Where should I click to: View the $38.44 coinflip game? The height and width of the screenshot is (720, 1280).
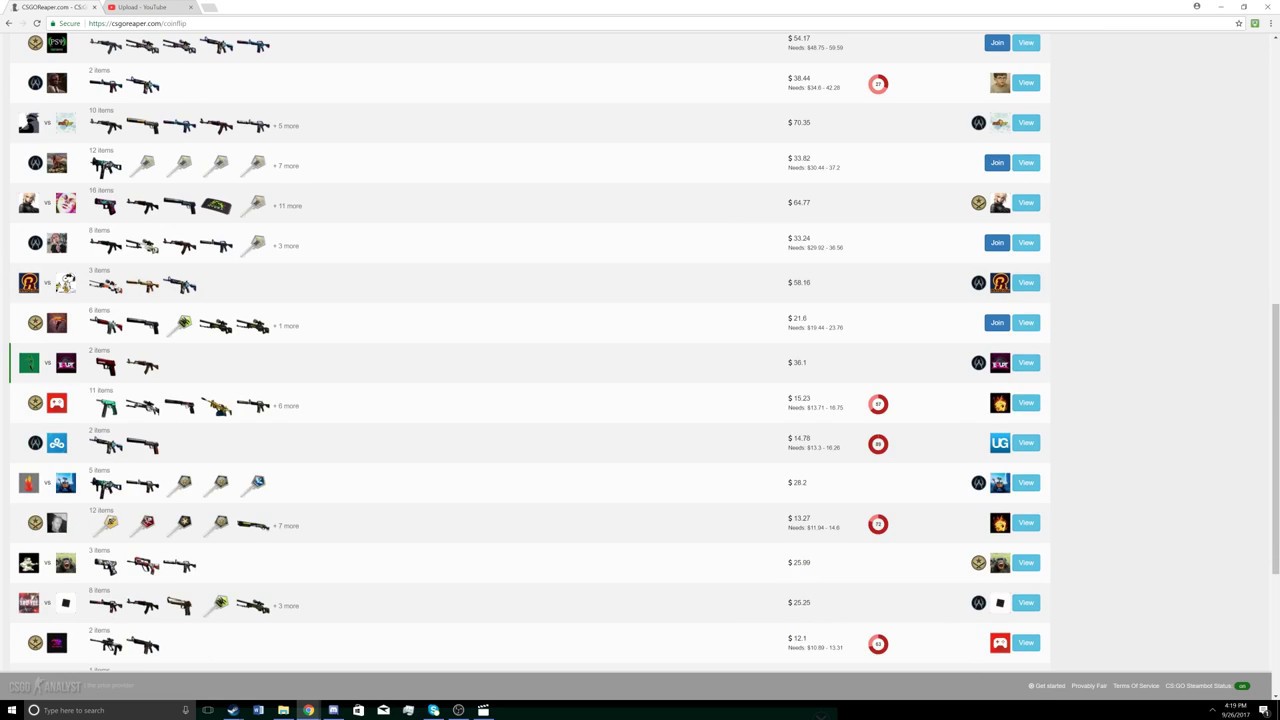click(x=1026, y=83)
